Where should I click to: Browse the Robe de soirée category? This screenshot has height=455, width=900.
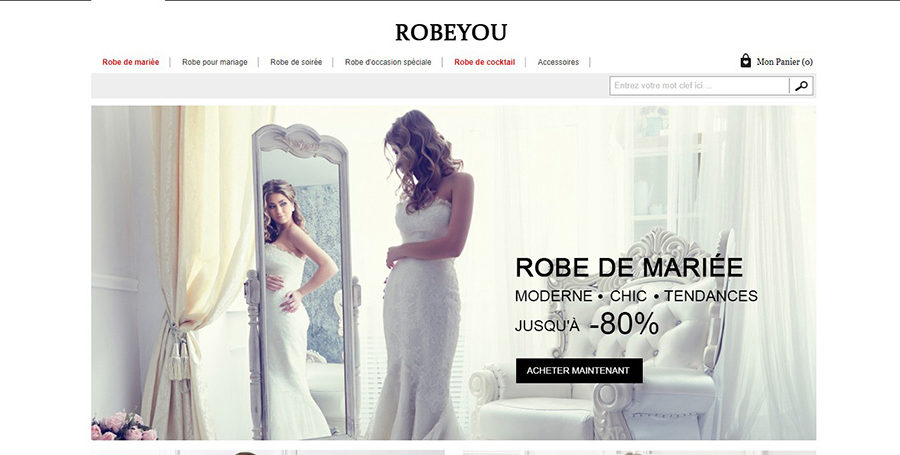click(296, 62)
